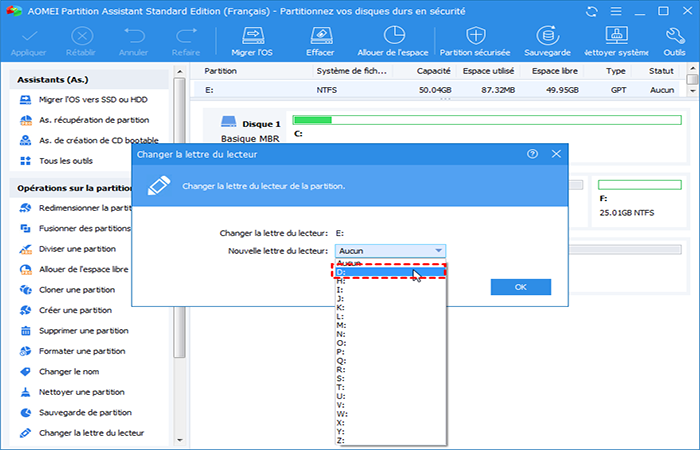Select the E: NTFS partition row
This screenshot has width=700, height=450.
[440, 90]
